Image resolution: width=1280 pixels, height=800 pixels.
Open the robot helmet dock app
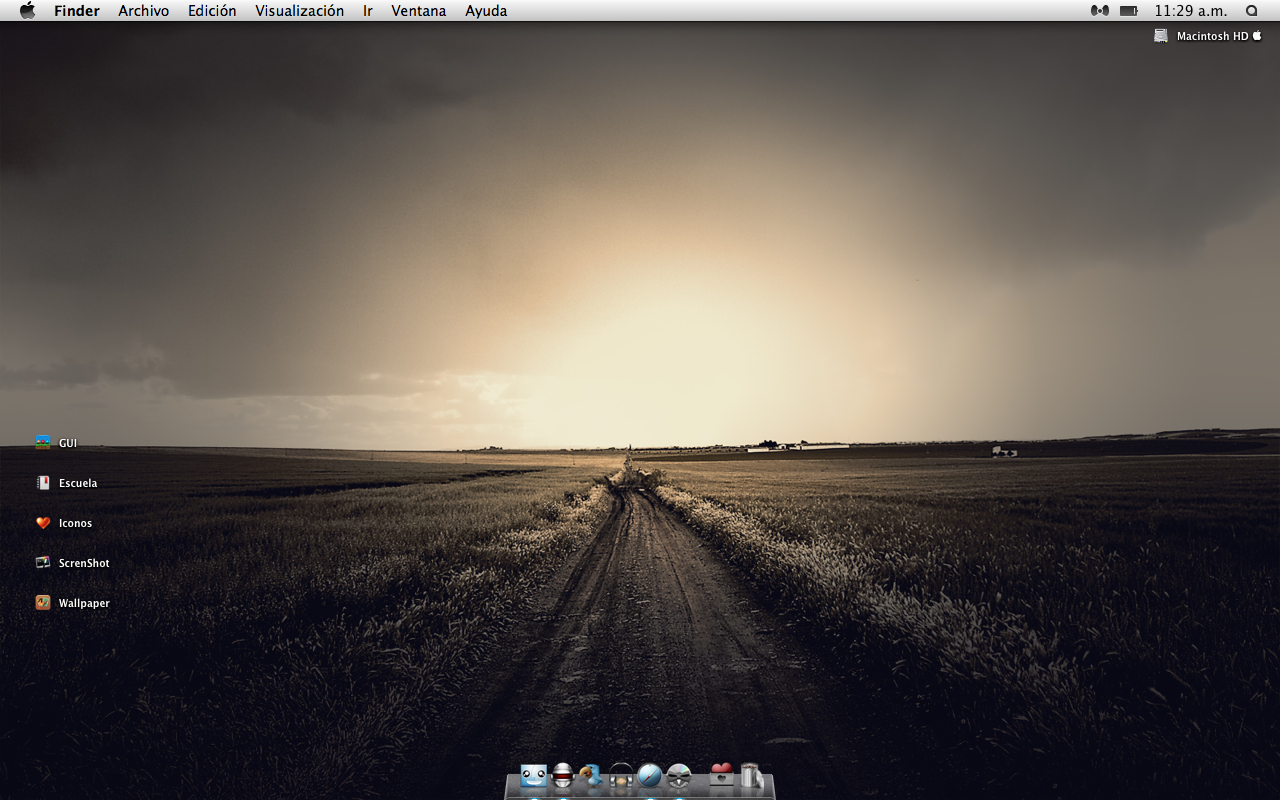pos(563,775)
